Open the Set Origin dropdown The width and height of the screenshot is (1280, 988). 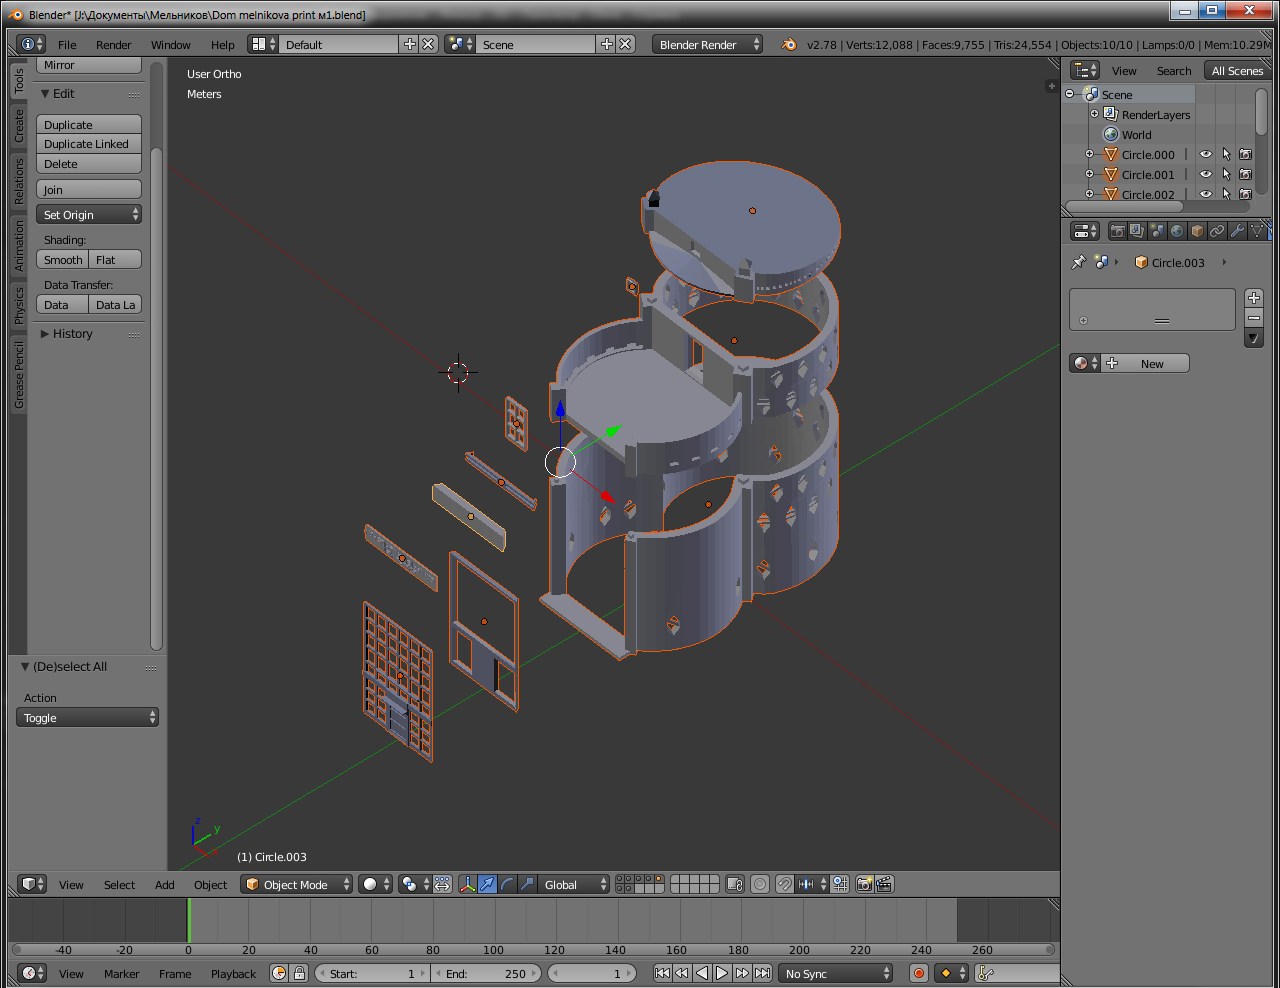click(x=89, y=214)
